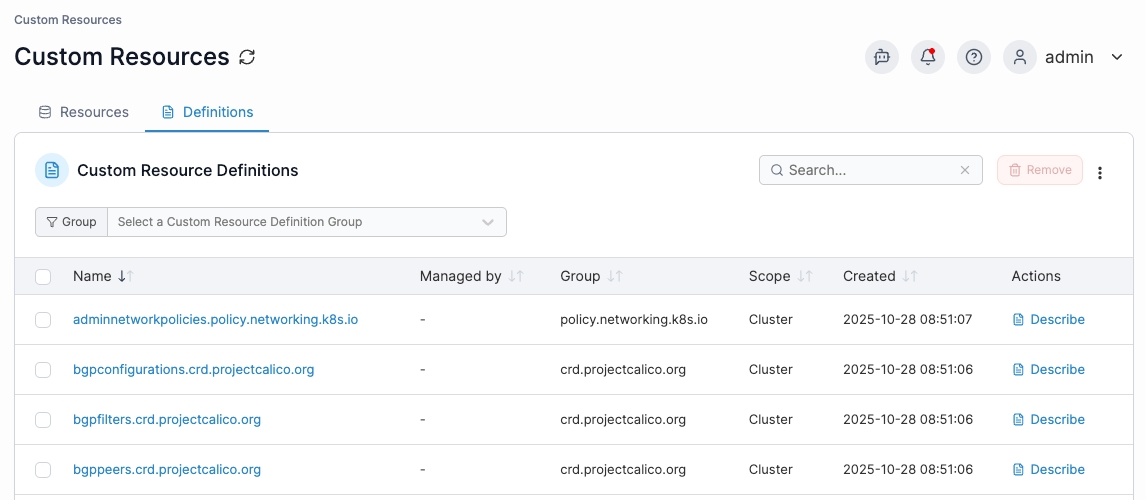
Task: Select the bgpfilters.crd.projectcalico.org row checkbox
Action: 43,420
